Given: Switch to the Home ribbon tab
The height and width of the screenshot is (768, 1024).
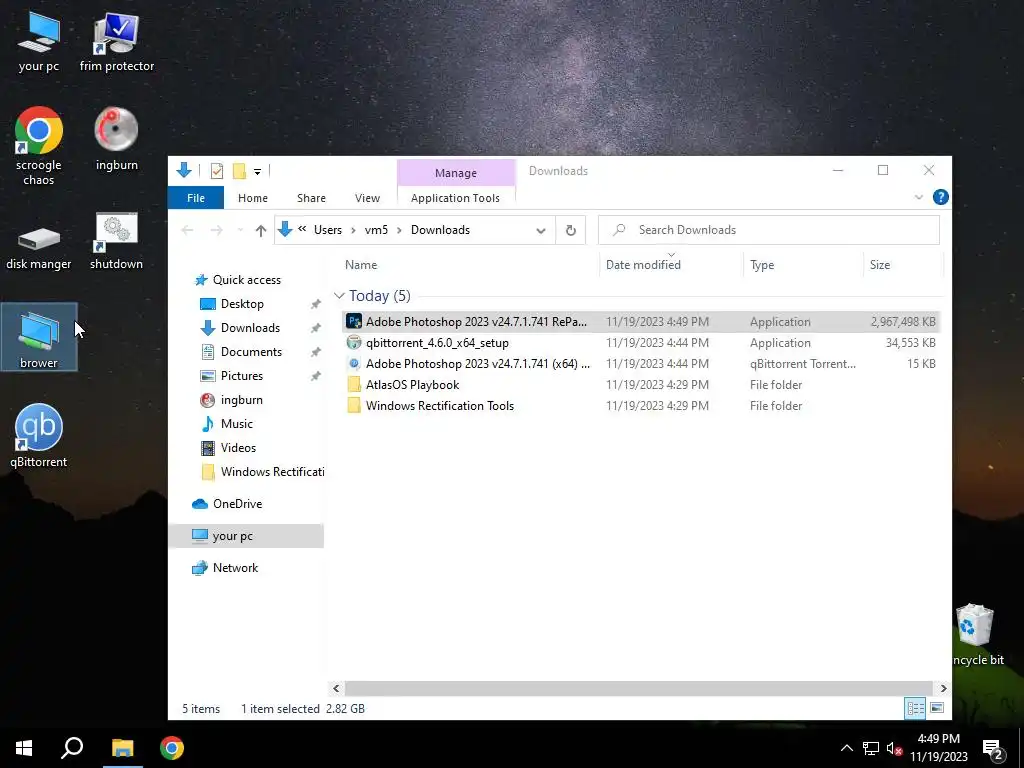Looking at the screenshot, I should (x=253, y=198).
